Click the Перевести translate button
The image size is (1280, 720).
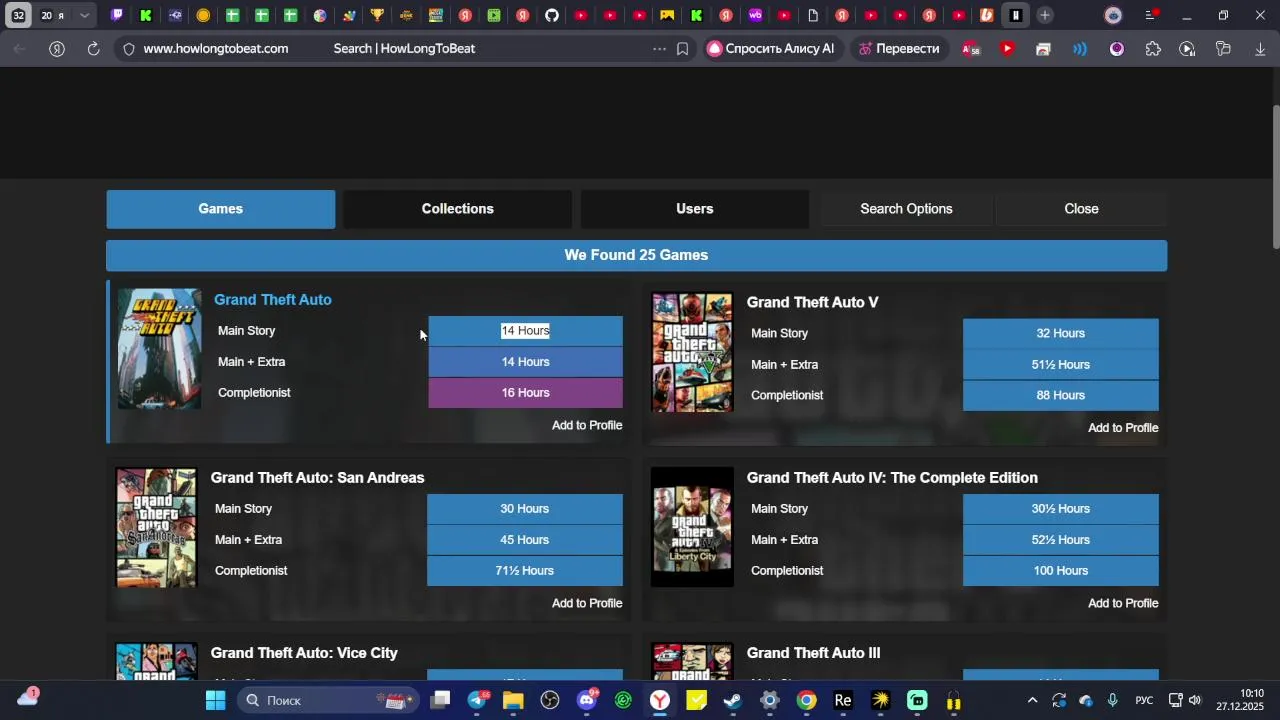[899, 48]
